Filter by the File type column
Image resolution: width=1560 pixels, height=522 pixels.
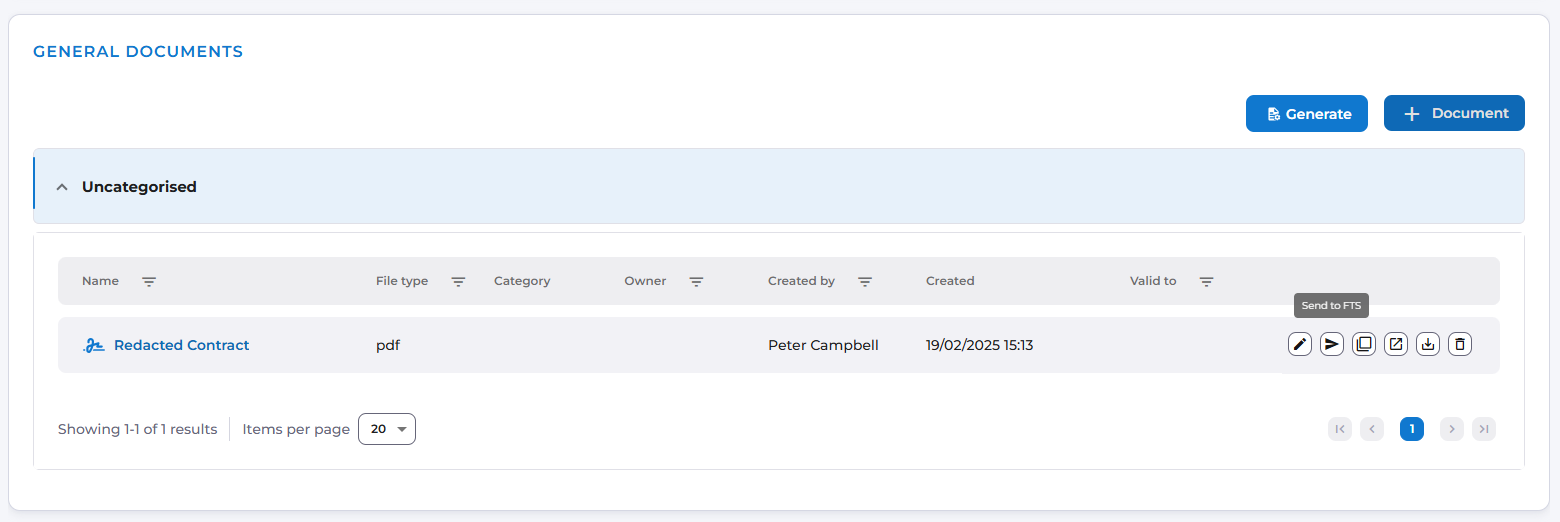point(458,282)
